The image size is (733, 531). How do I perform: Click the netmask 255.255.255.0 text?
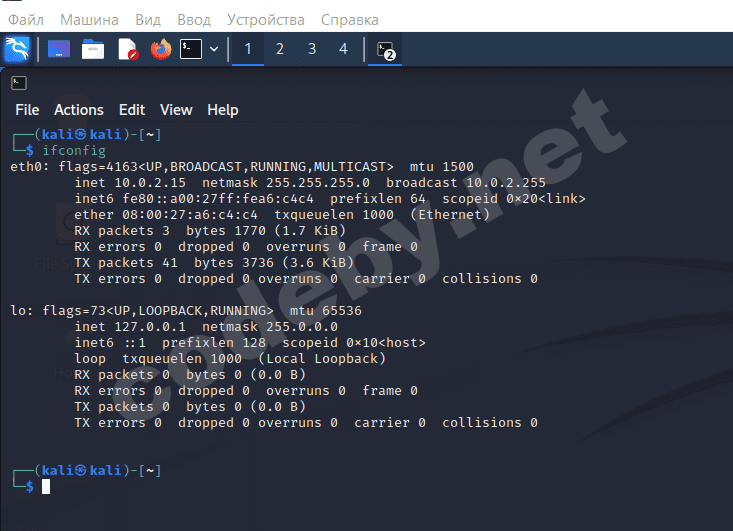pyautogui.click(x=286, y=182)
